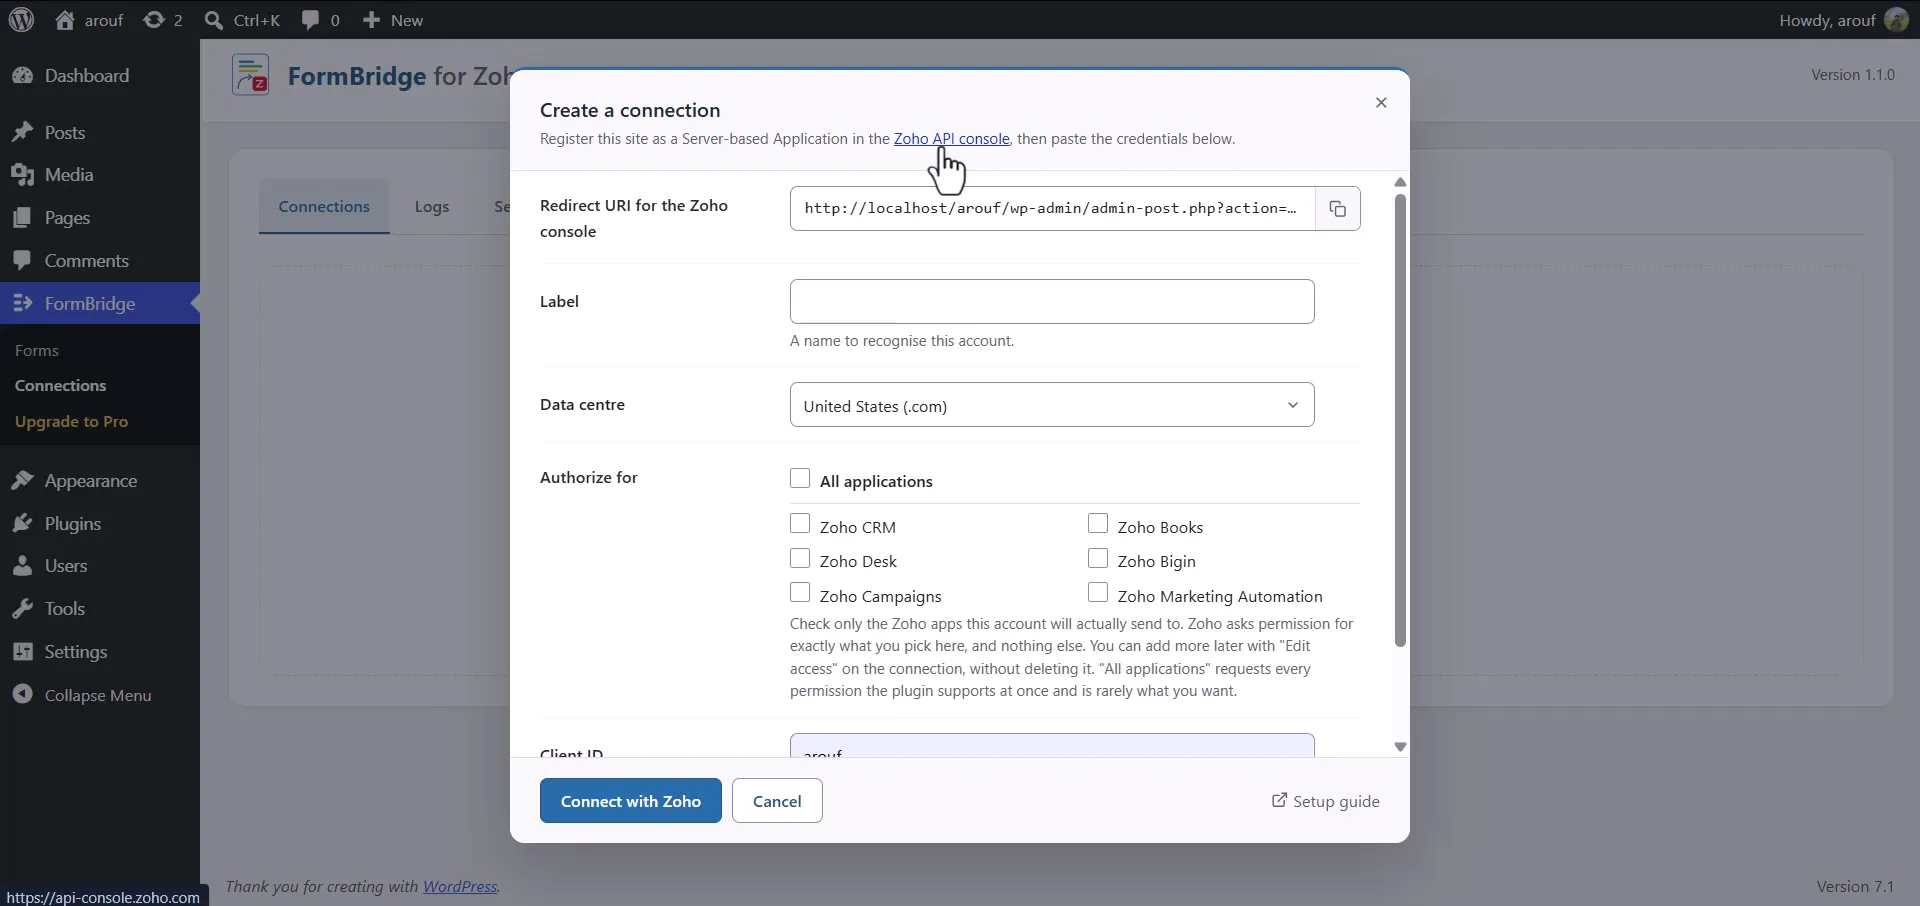Screen dimensions: 1920x906
Task: Follow the WordPress footer link
Action: [460, 887]
